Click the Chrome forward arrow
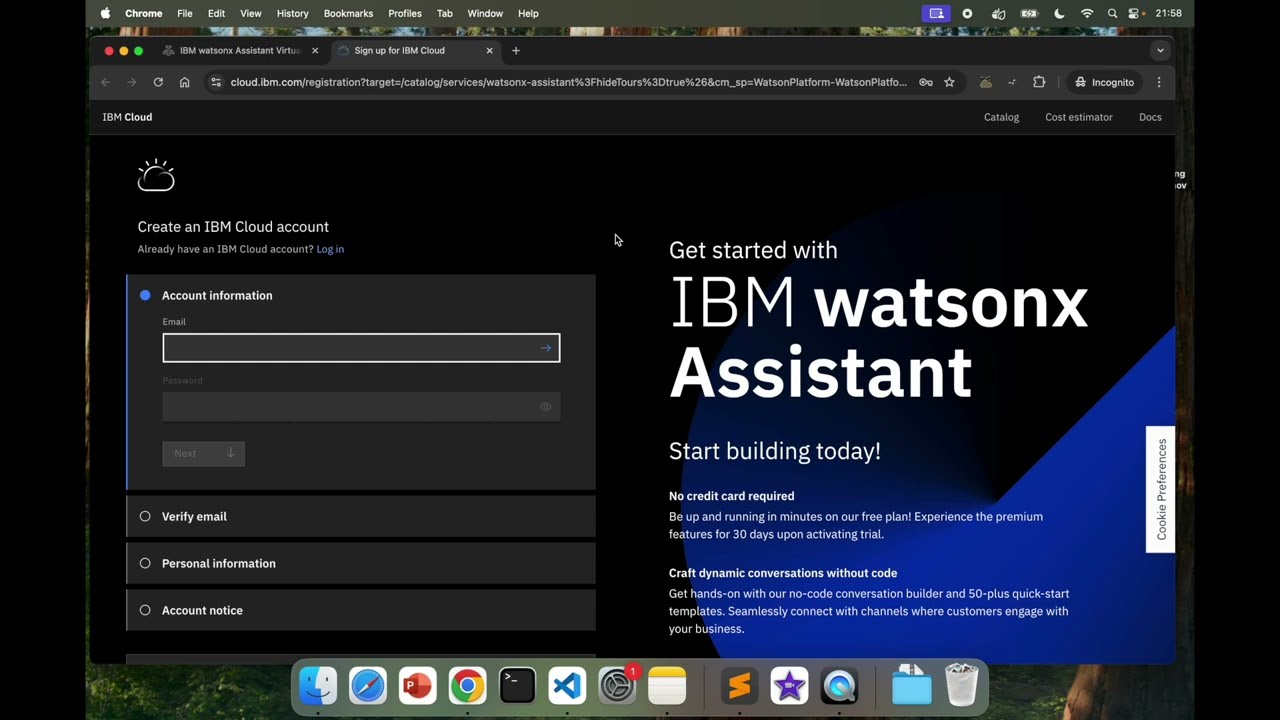The image size is (1280, 720). click(x=132, y=82)
